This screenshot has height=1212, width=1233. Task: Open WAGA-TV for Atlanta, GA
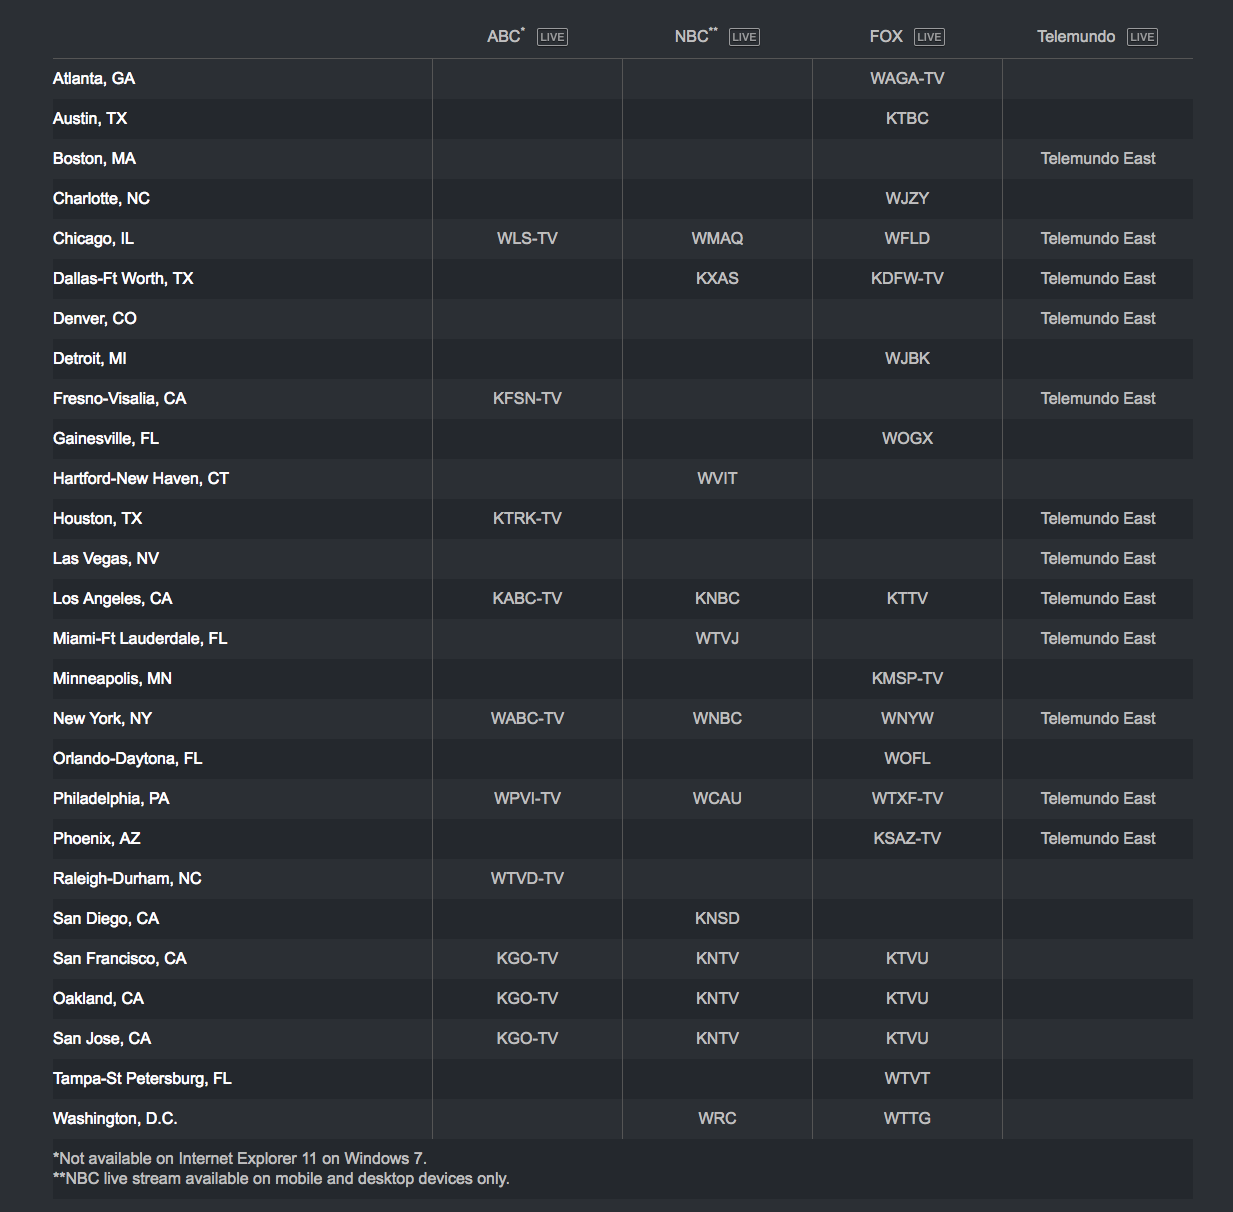pyautogui.click(x=907, y=79)
